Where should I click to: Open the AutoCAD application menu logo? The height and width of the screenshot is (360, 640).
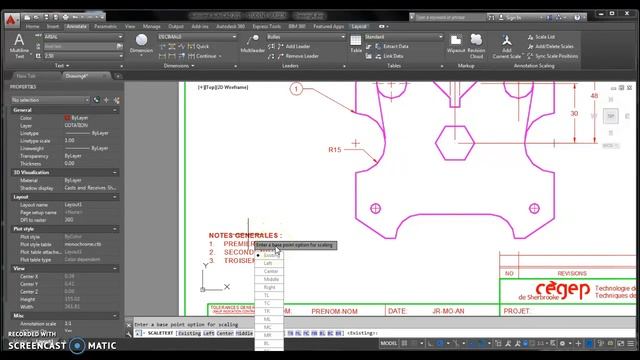(x=11, y=20)
